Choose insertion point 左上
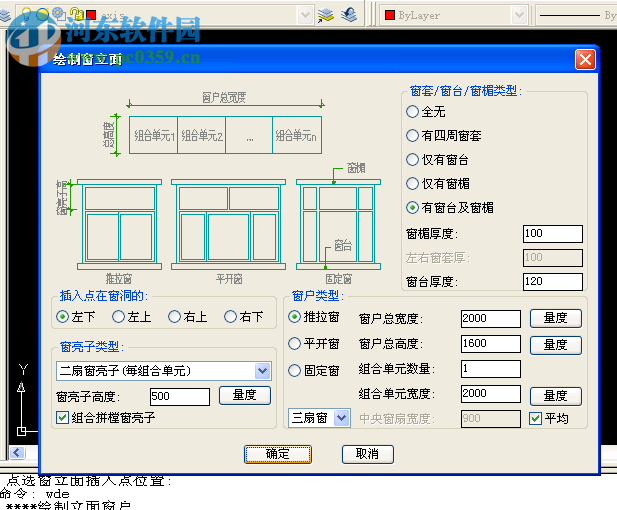The width and height of the screenshot is (617, 510). point(118,317)
